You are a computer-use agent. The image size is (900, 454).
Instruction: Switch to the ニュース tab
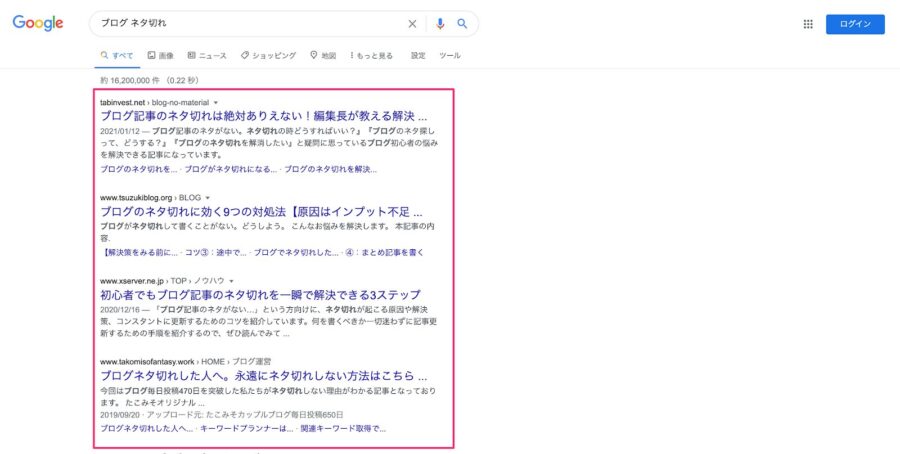pyautogui.click(x=207, y=56)
